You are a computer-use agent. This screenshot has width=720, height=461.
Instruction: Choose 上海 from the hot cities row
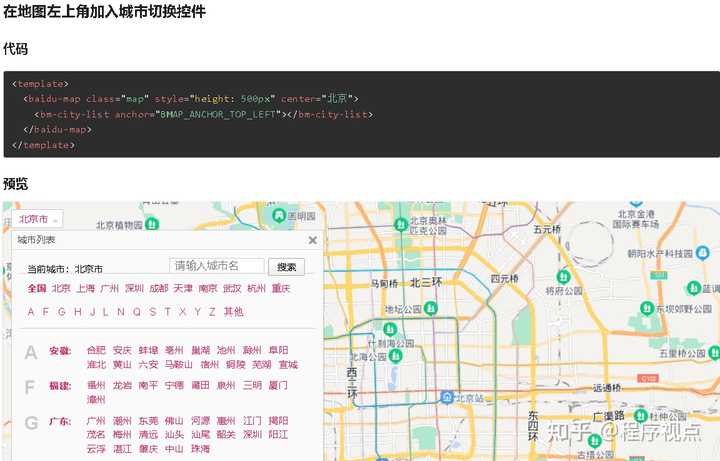coord(85,288)
